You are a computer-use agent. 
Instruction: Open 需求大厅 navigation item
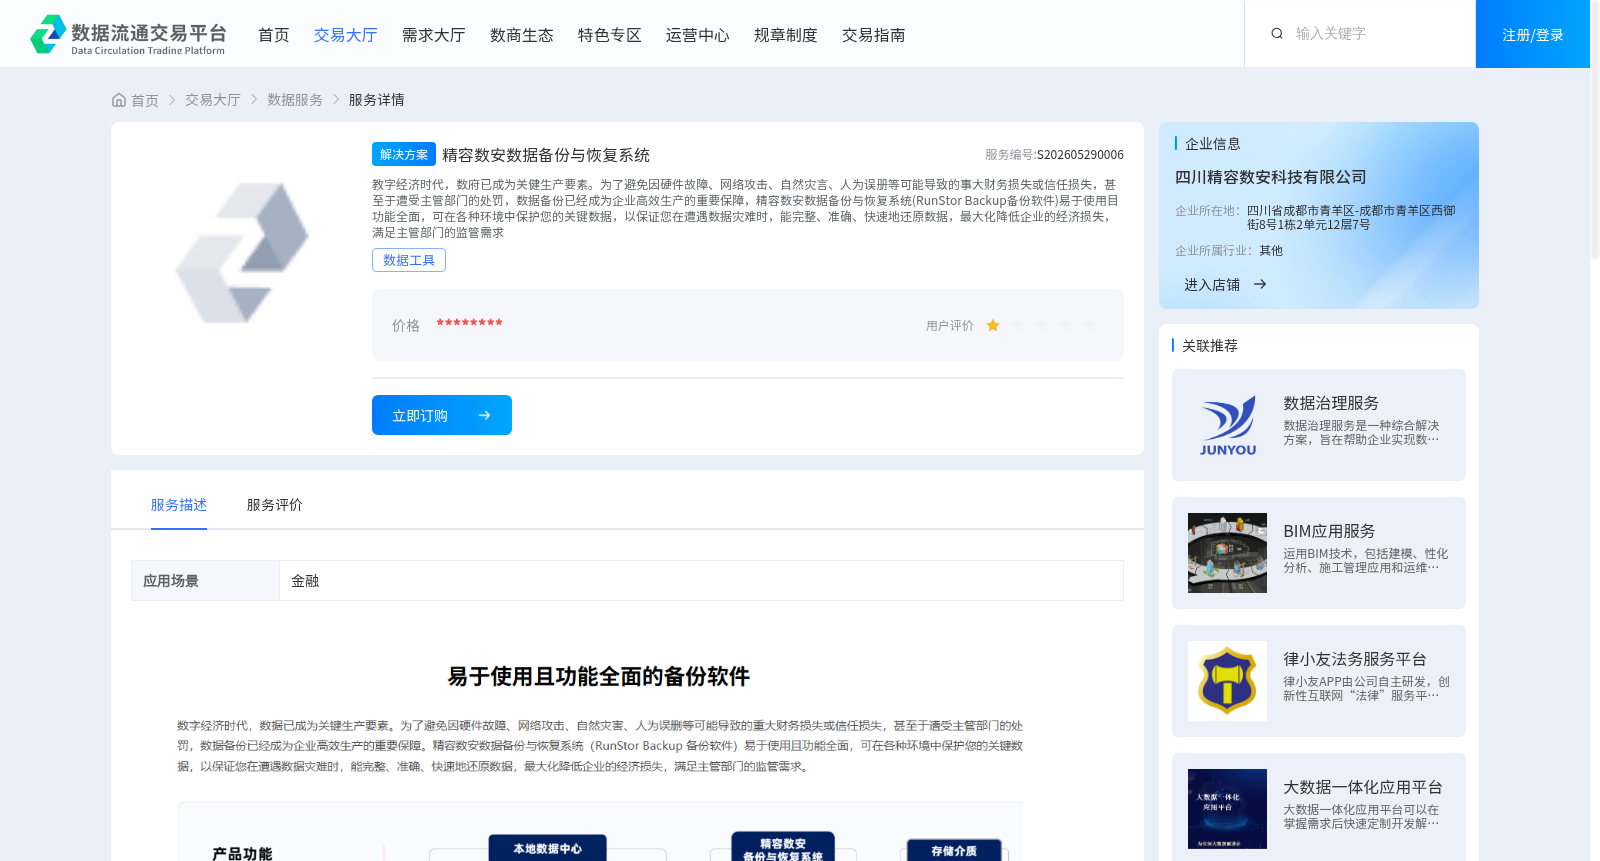pos(433,35)
